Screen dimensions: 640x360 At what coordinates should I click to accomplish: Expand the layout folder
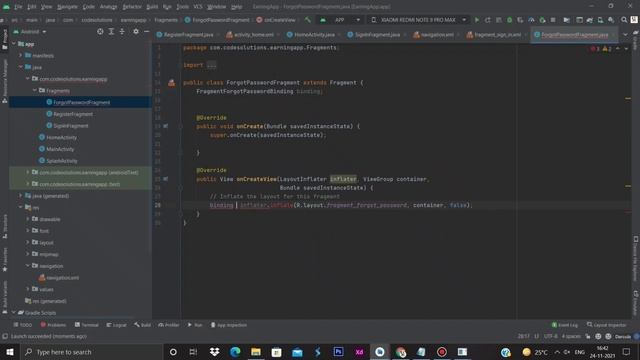(28, 242)
